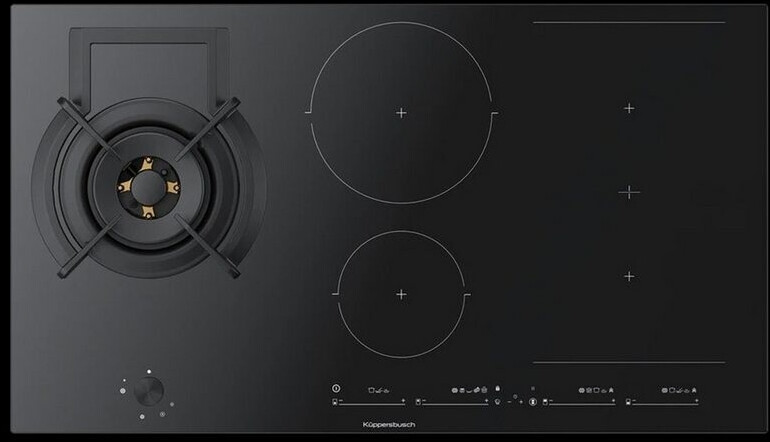770x442 pixels.
Task: Set power on the leftmost zone slider
Action: coord(372,402)
